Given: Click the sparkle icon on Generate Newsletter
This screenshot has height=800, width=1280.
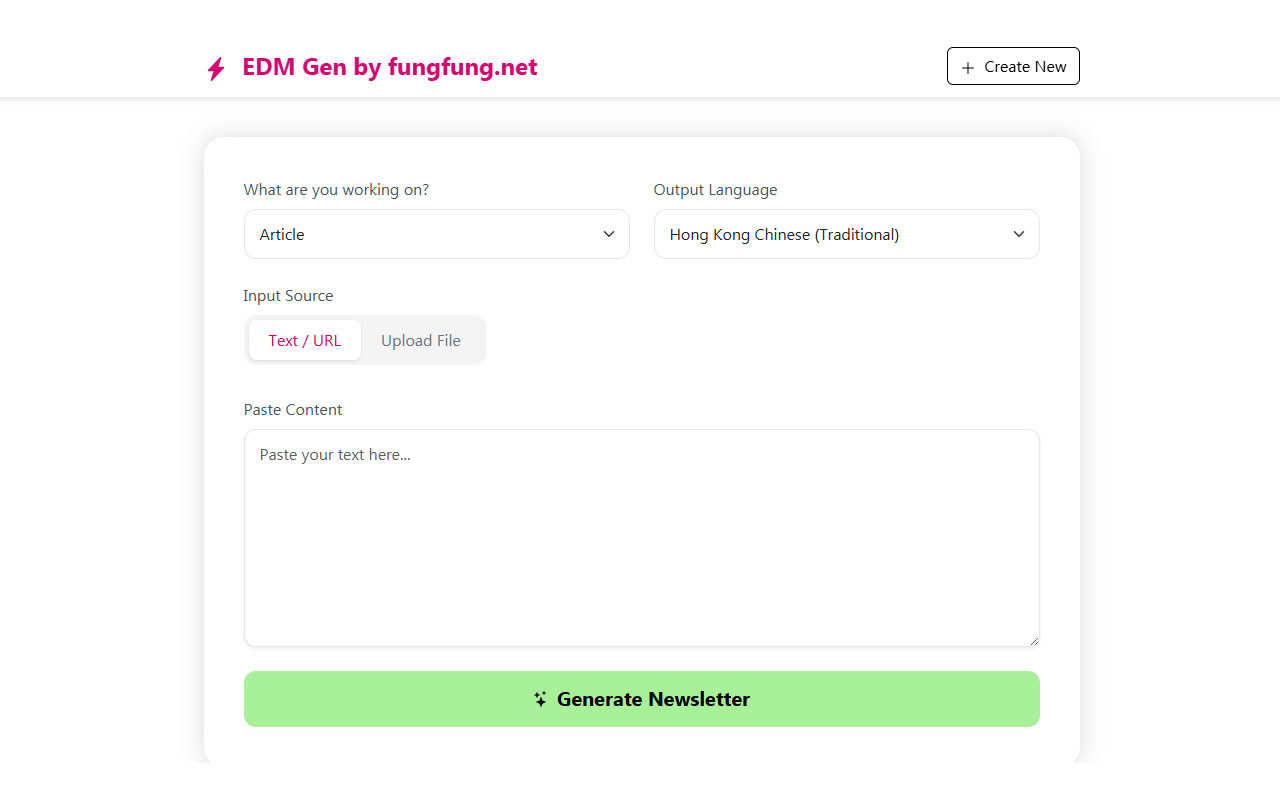Looking at the screenshot, I should tap(540, 699).
